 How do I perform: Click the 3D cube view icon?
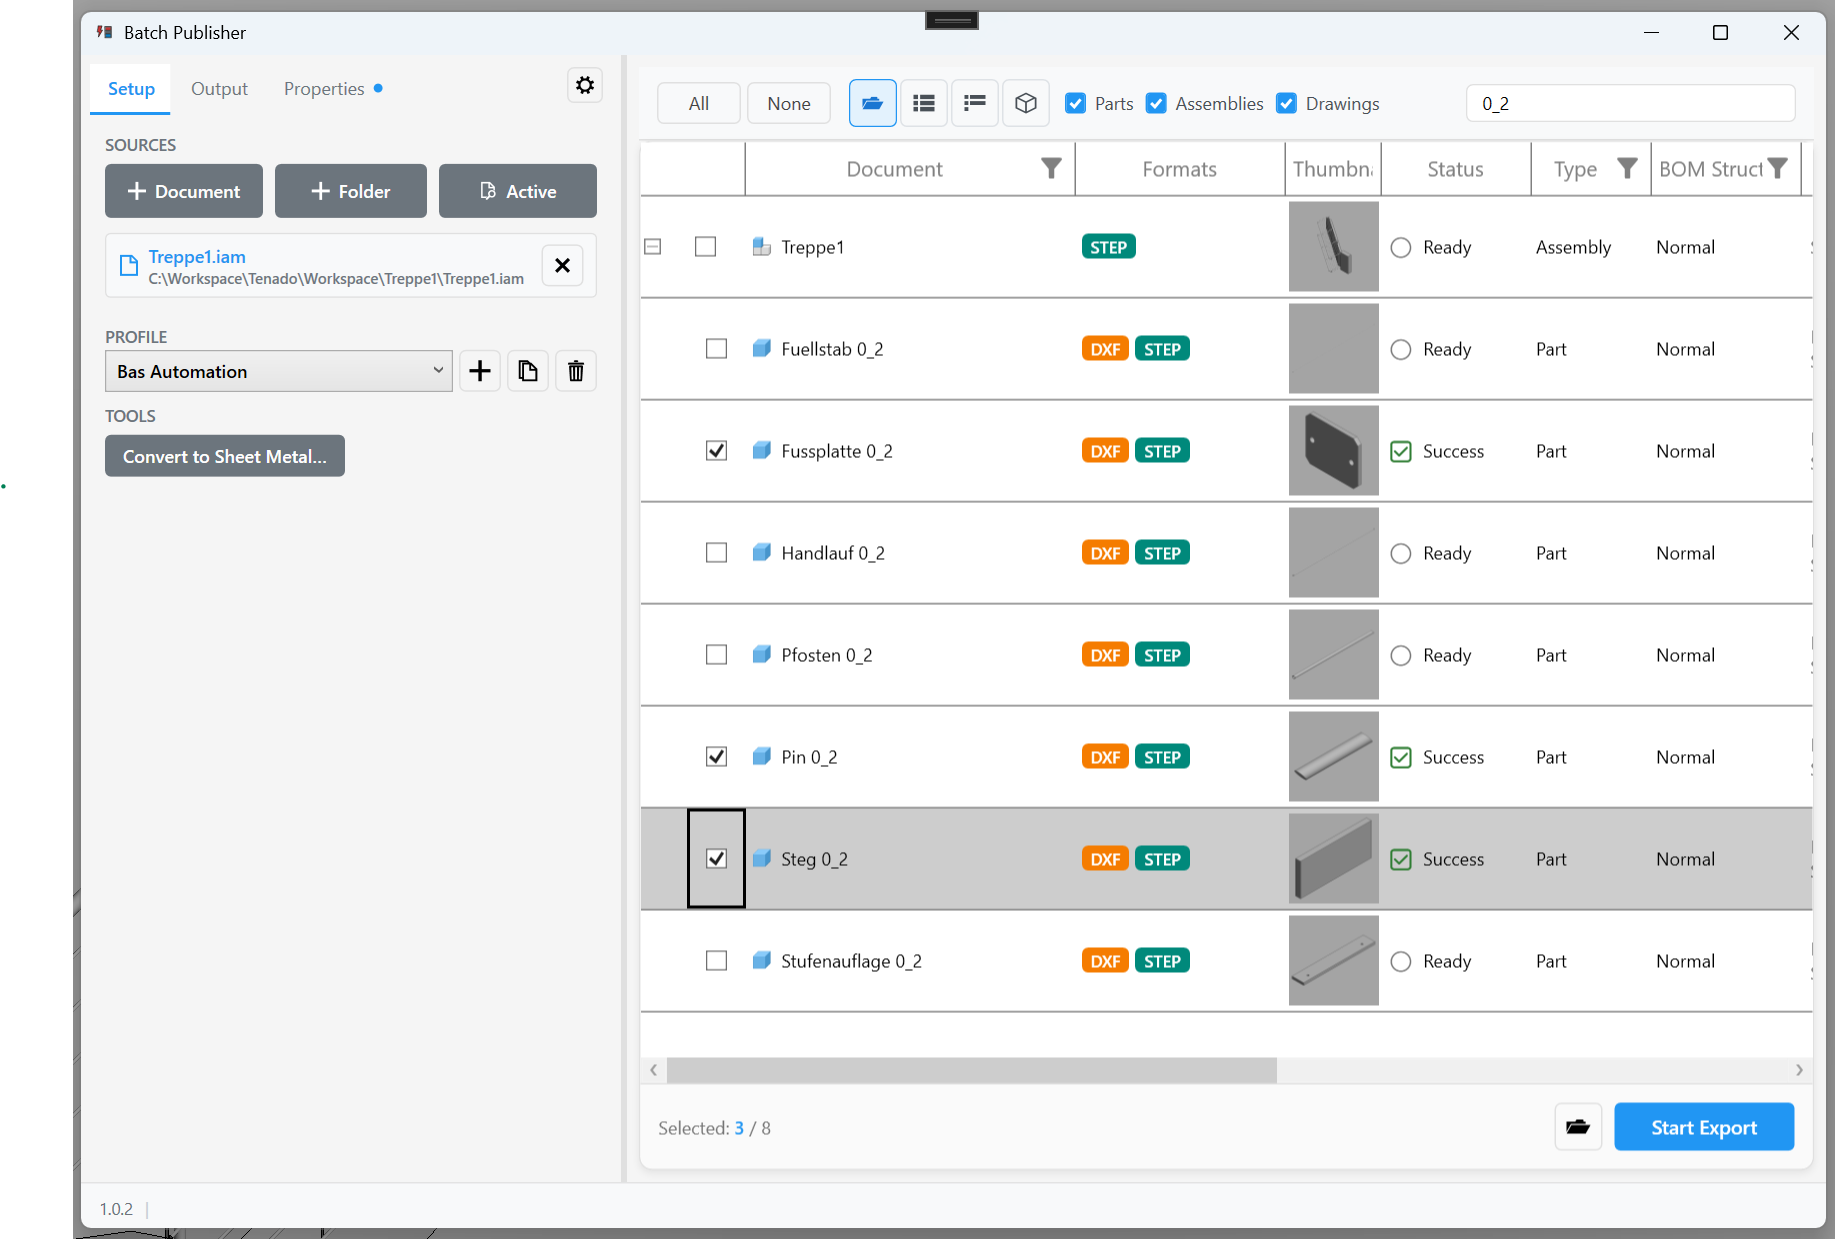click(1025, 103)
